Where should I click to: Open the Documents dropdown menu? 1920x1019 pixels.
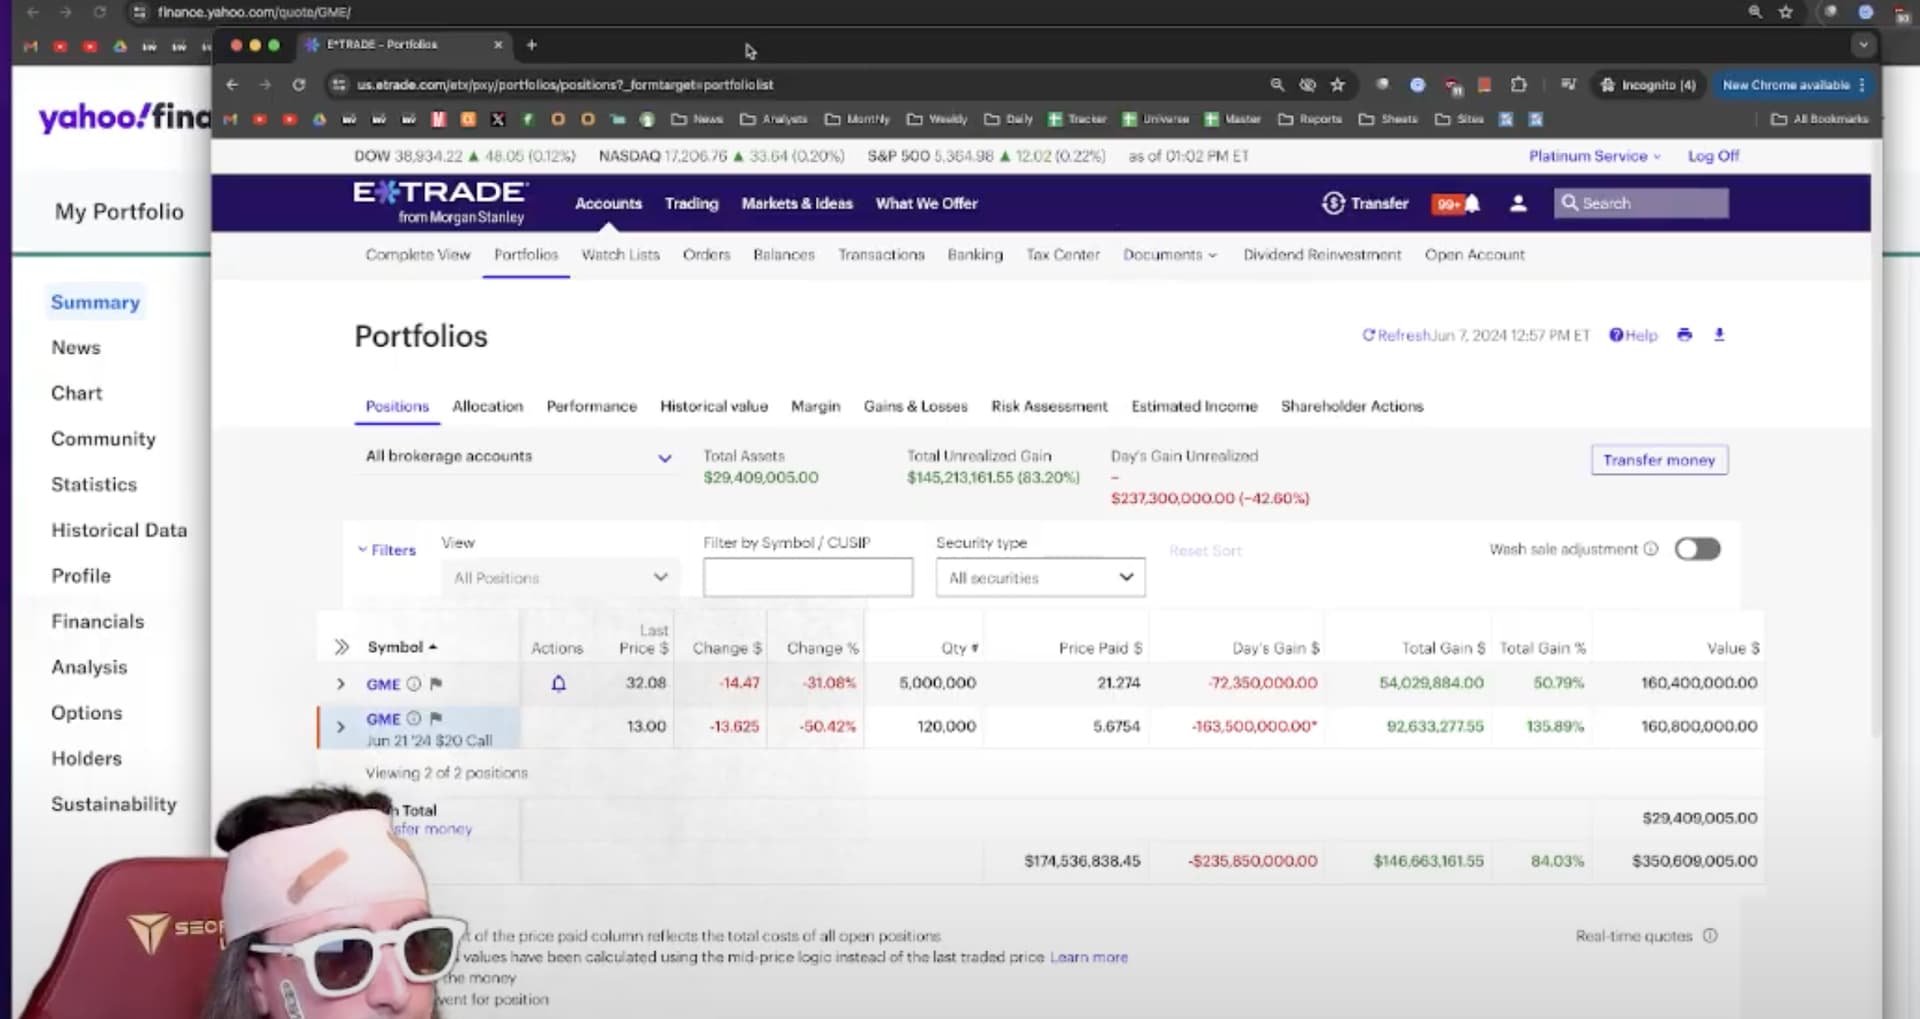pos(1170,255)
